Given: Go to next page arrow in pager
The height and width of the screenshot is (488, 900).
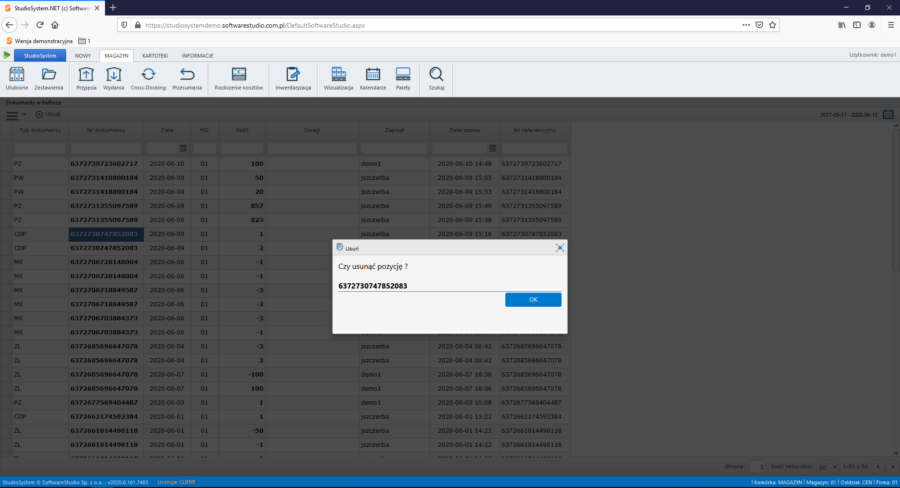Looking at the screenshot, I should pos(892,467).
